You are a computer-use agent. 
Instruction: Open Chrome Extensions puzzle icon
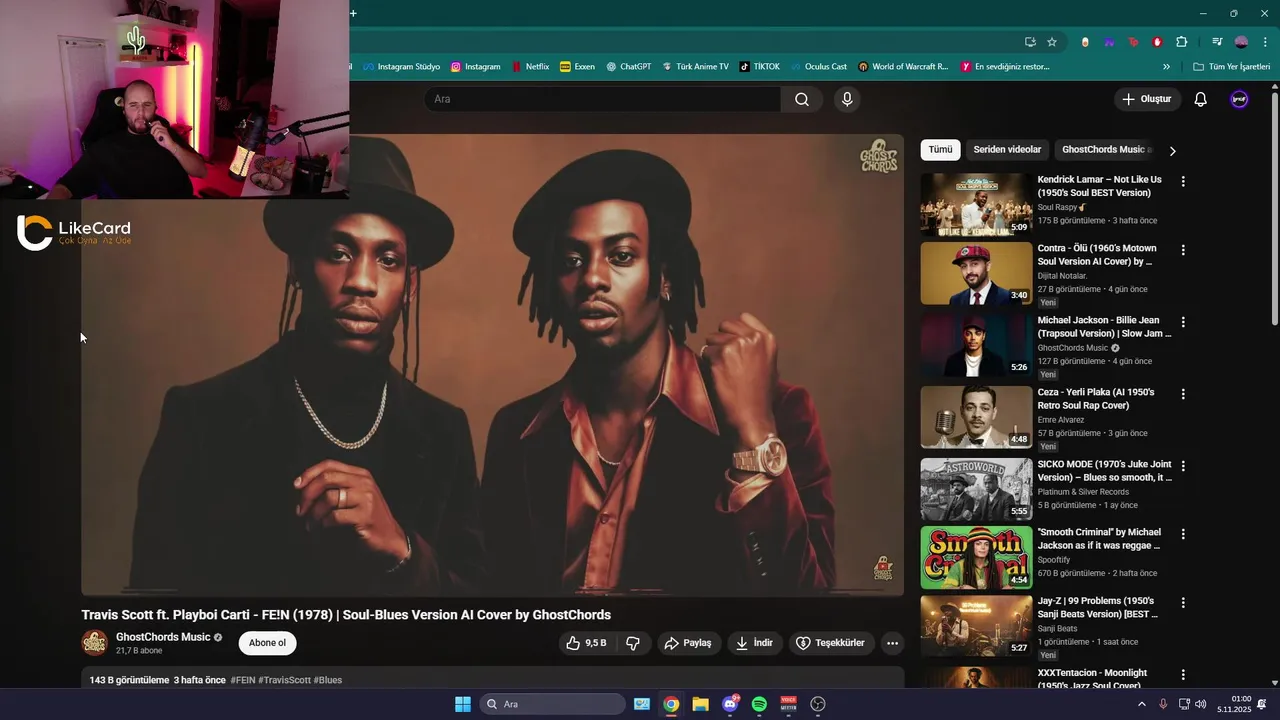click(1181, 42)
